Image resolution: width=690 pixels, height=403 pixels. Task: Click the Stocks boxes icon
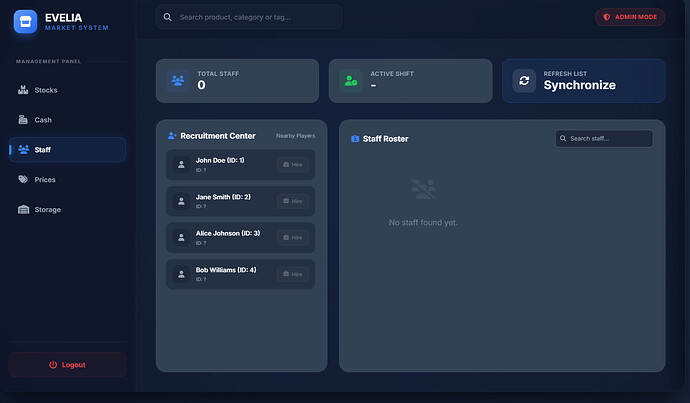23,90
